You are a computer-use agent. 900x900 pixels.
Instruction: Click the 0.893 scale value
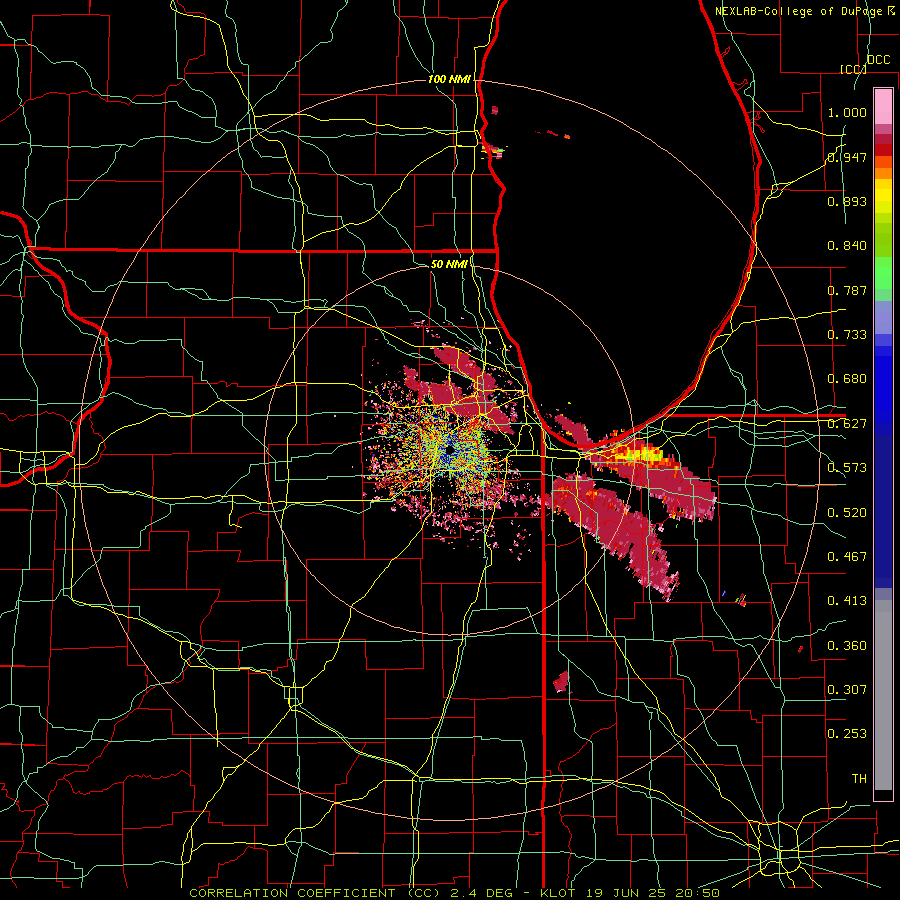847,201
